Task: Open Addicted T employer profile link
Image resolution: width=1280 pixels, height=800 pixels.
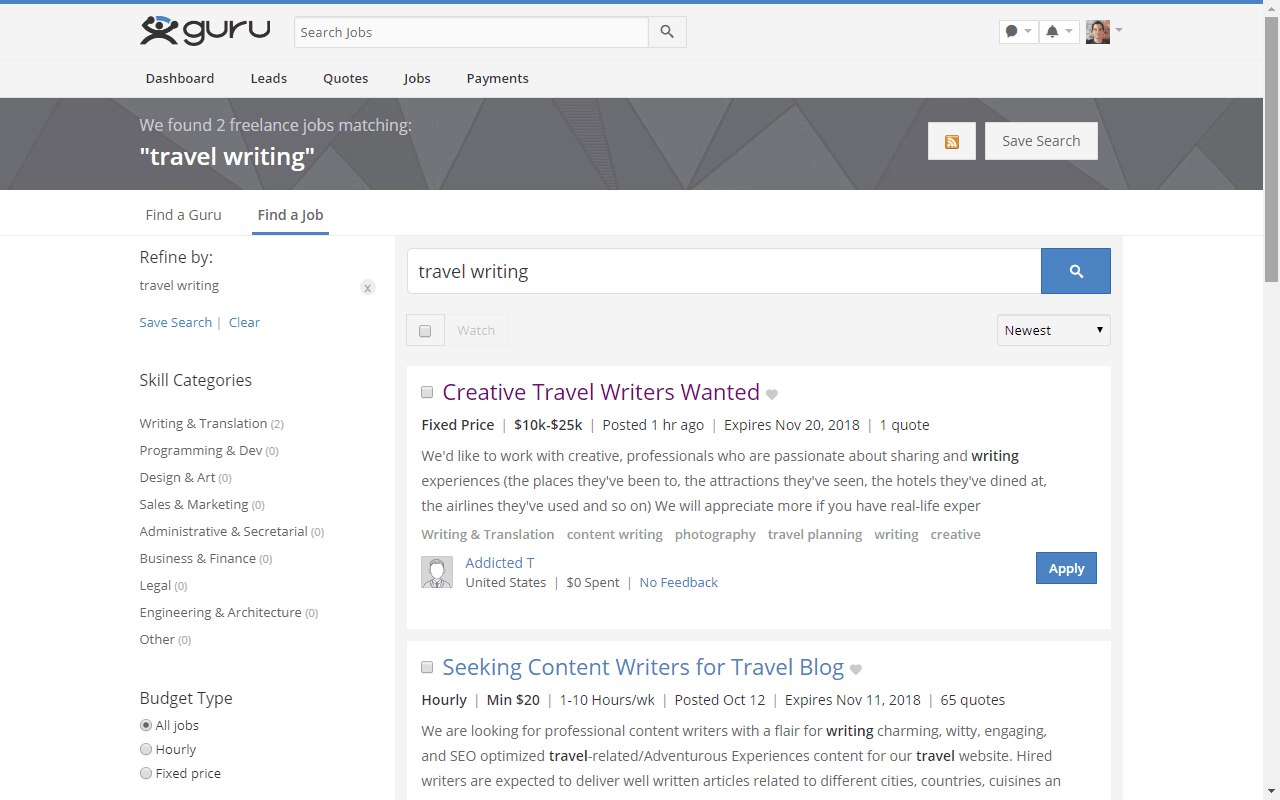Action: (x=500, y=562)
